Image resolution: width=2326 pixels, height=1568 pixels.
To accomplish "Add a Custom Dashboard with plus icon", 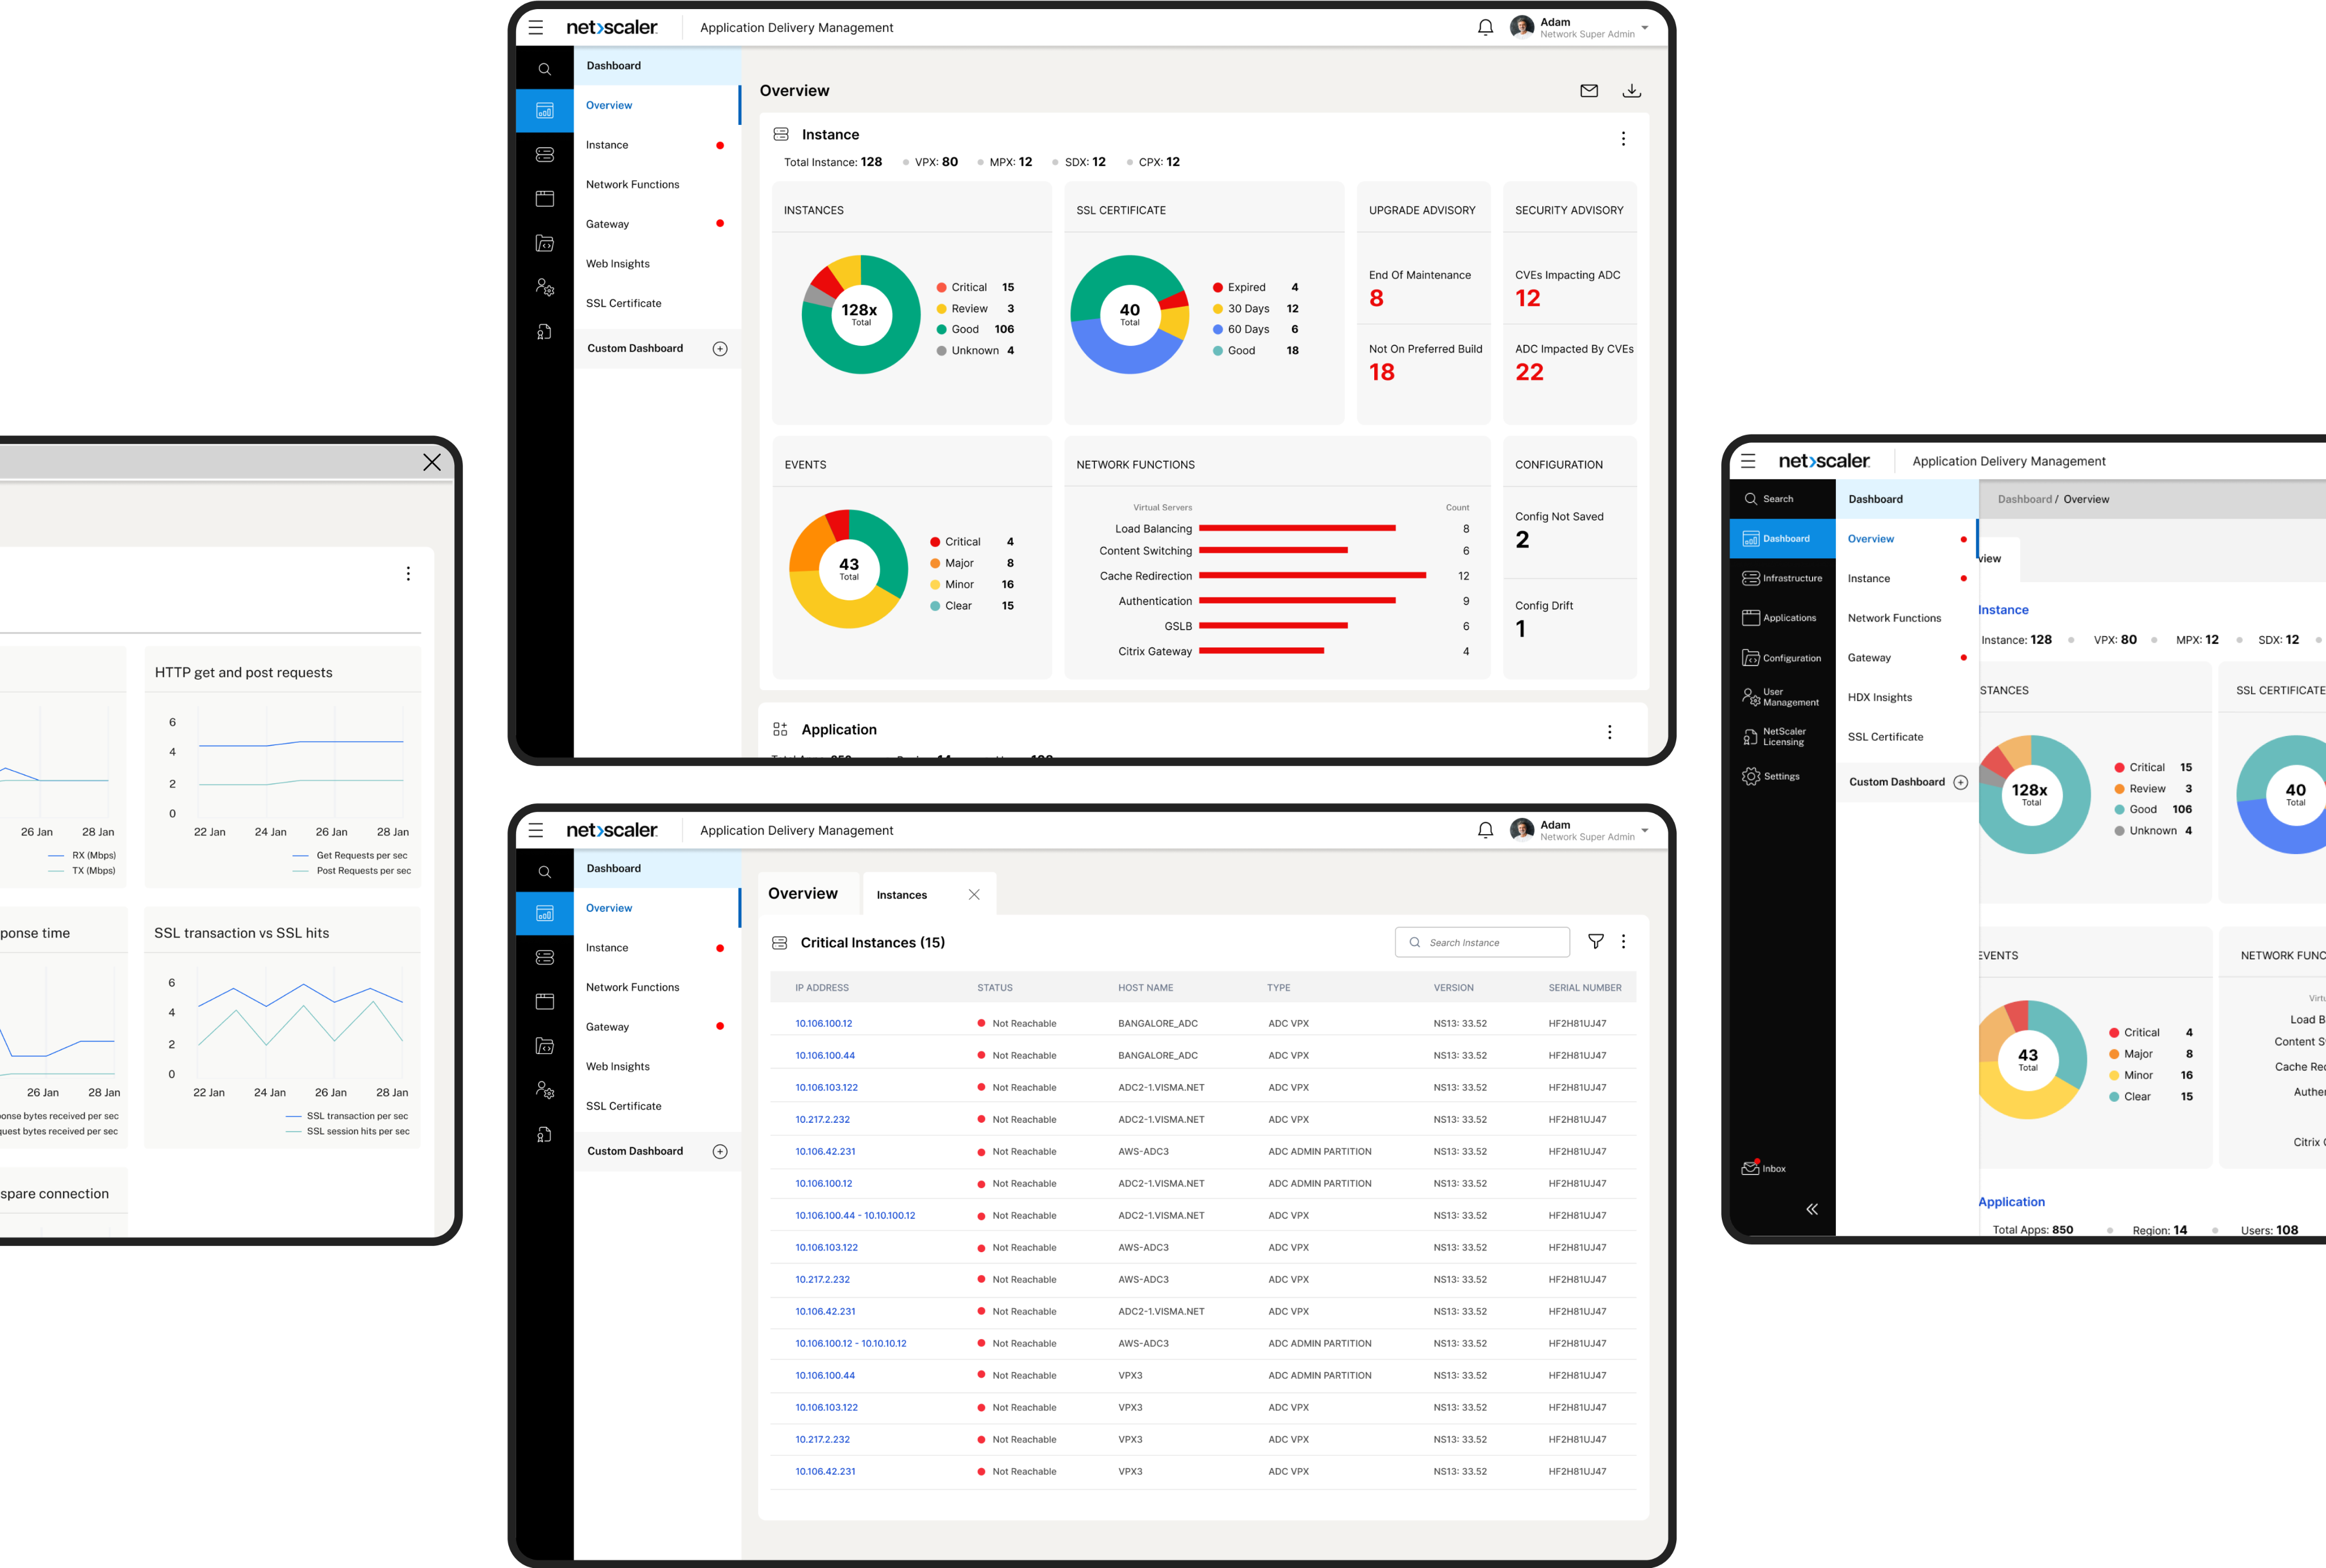I will 720,349.
